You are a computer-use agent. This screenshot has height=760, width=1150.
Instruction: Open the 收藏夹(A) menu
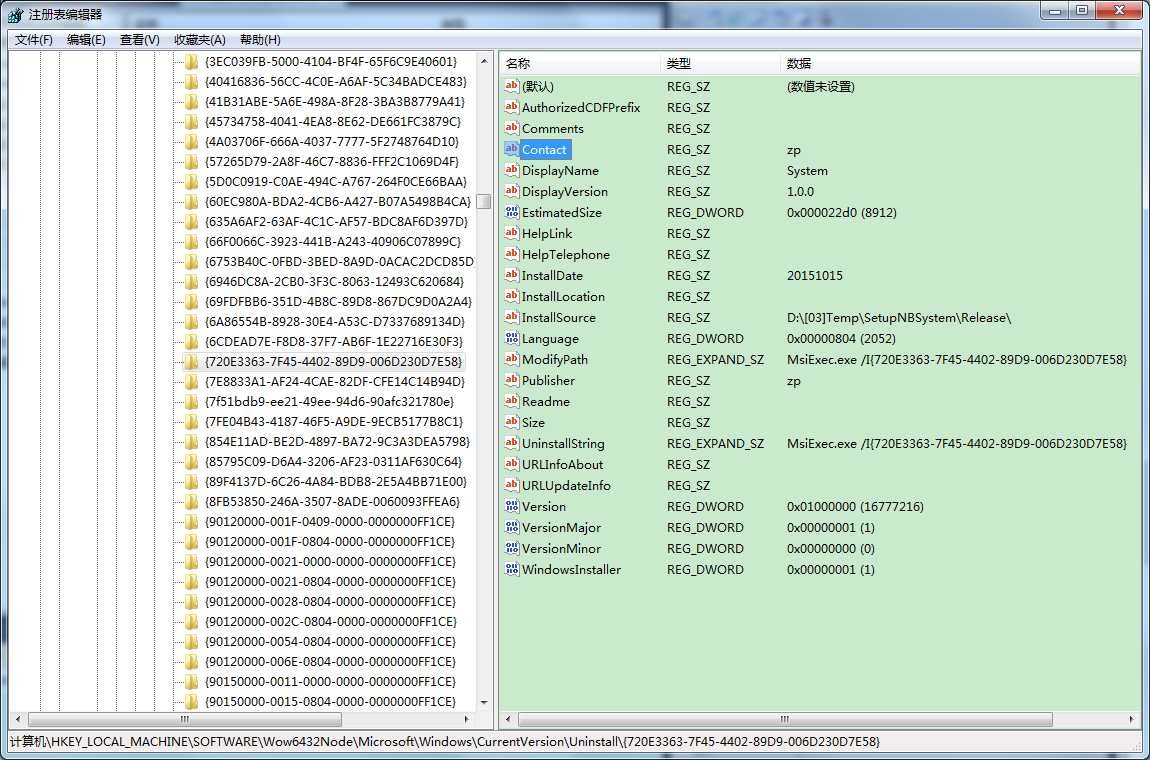click(199, 40)
